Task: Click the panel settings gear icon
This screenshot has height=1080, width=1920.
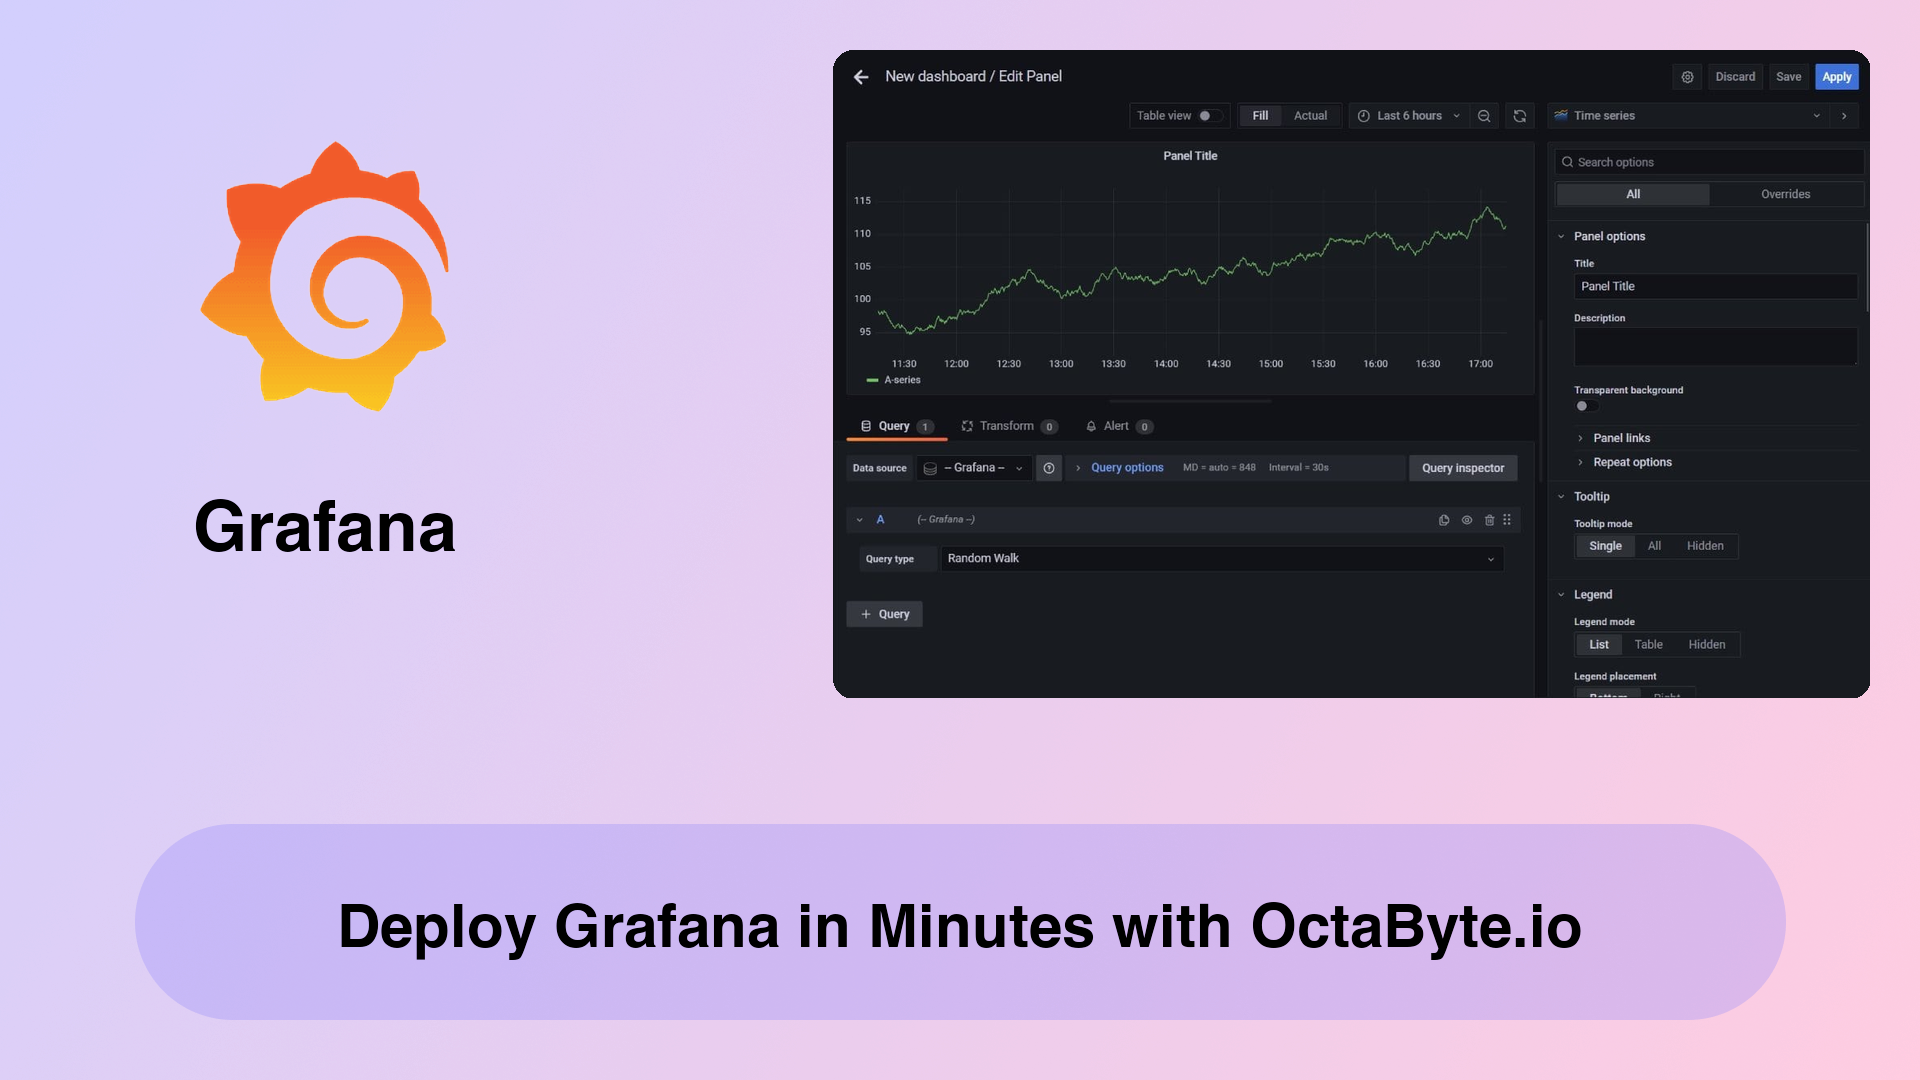Action: coord(1688,76)
